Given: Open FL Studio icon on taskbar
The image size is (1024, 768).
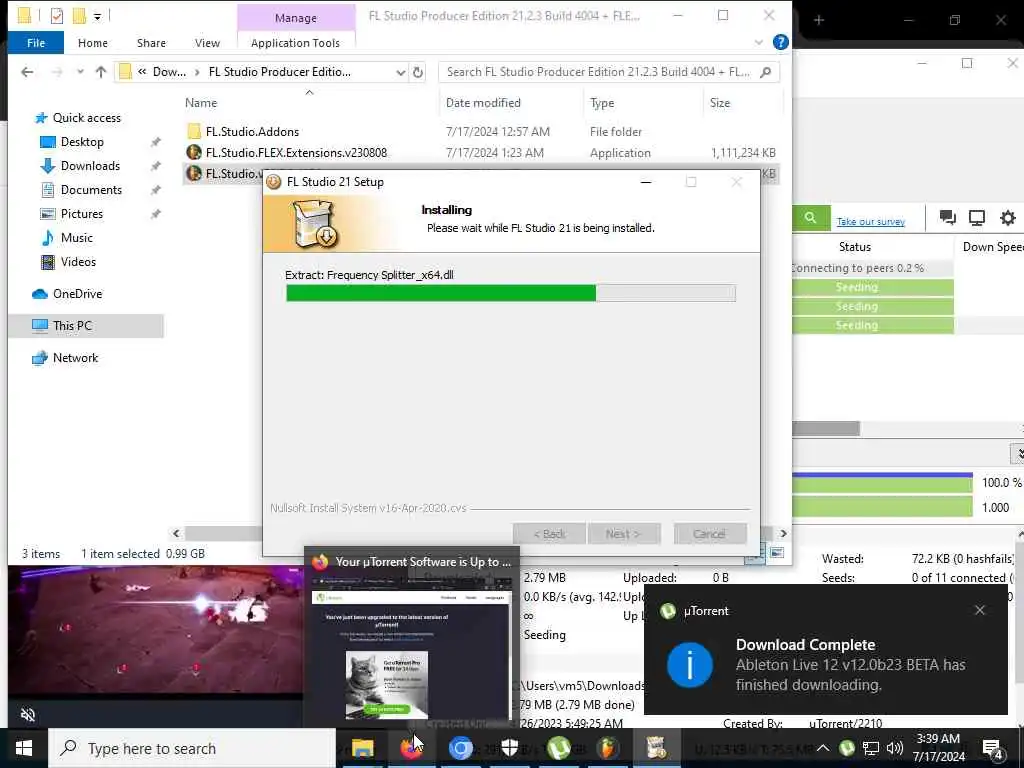Looking at the screenshot, I should point(607,748).
